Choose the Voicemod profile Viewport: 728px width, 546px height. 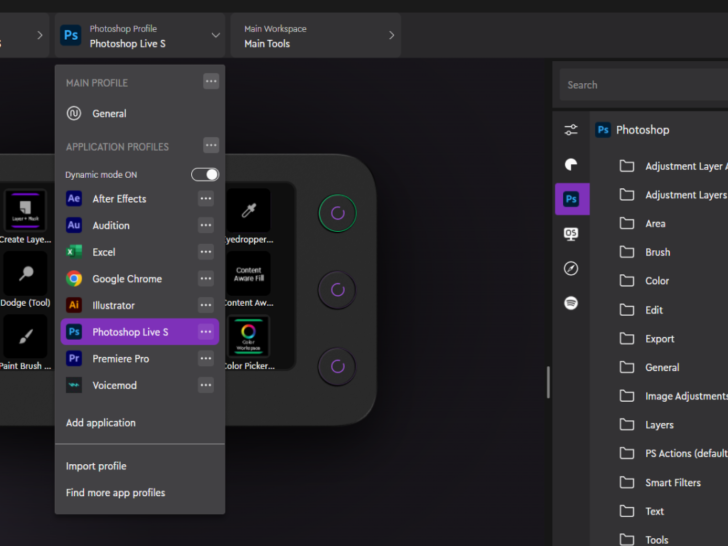[140, 385]
